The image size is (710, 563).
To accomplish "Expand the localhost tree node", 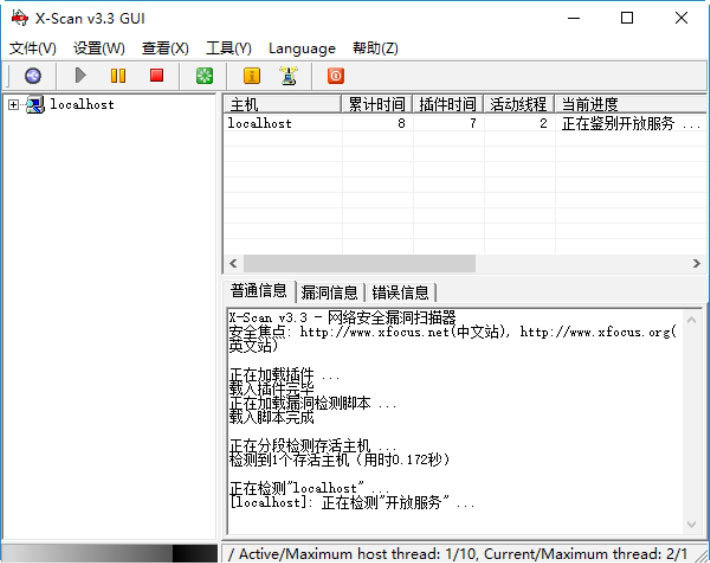I will 14,104.
